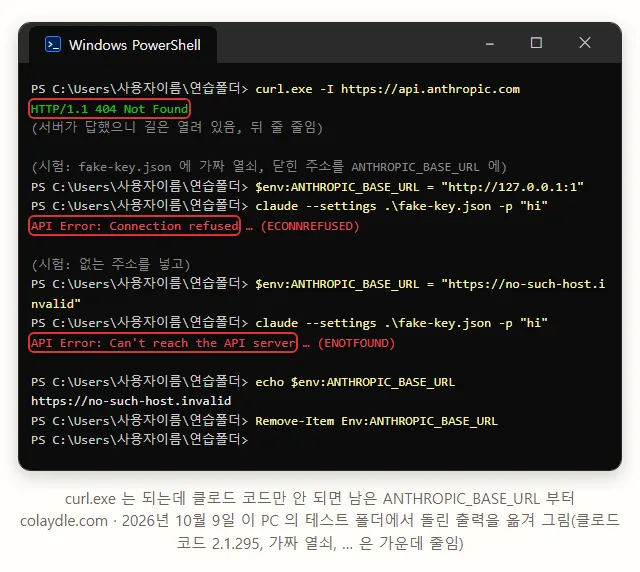Click the Remove-Item Env:ANTHROPIC_BASE_URL command
This screenshot has height=572, width=640.
[x=376, y=421]
